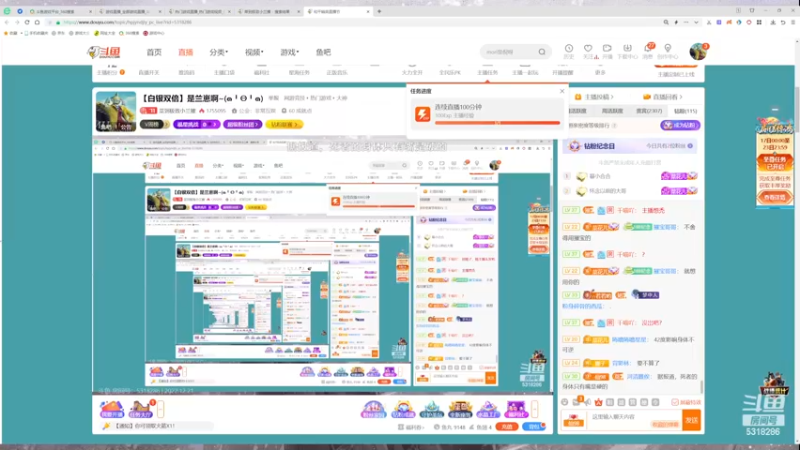
Task: Expand the left gift list arrow
Action: pyautogui.click(x=161, y=409)
